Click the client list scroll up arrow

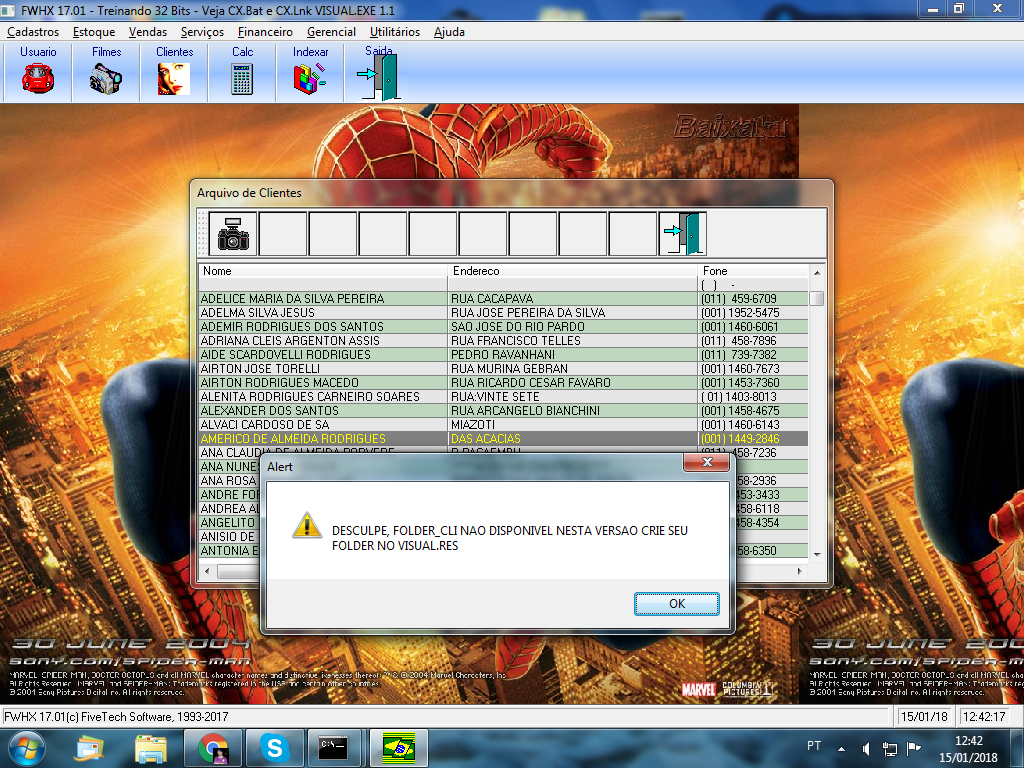click(x=817, y=272)
